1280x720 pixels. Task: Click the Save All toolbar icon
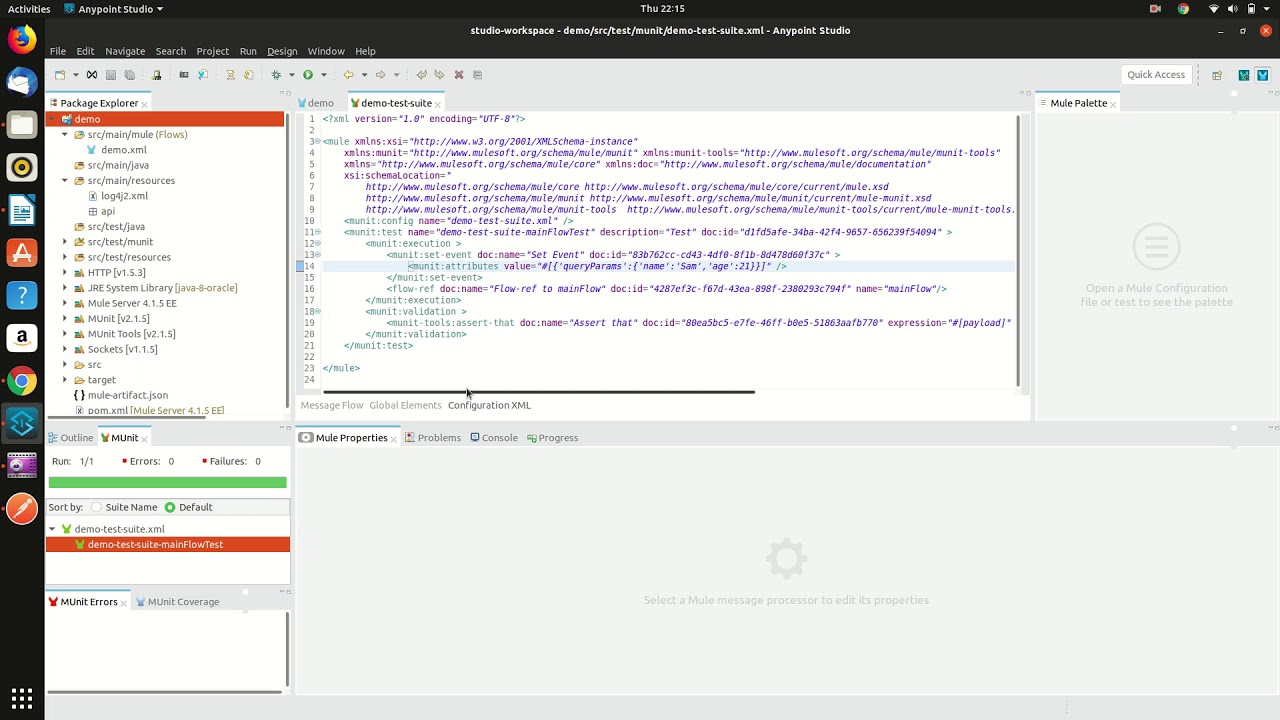coord(129,75)
